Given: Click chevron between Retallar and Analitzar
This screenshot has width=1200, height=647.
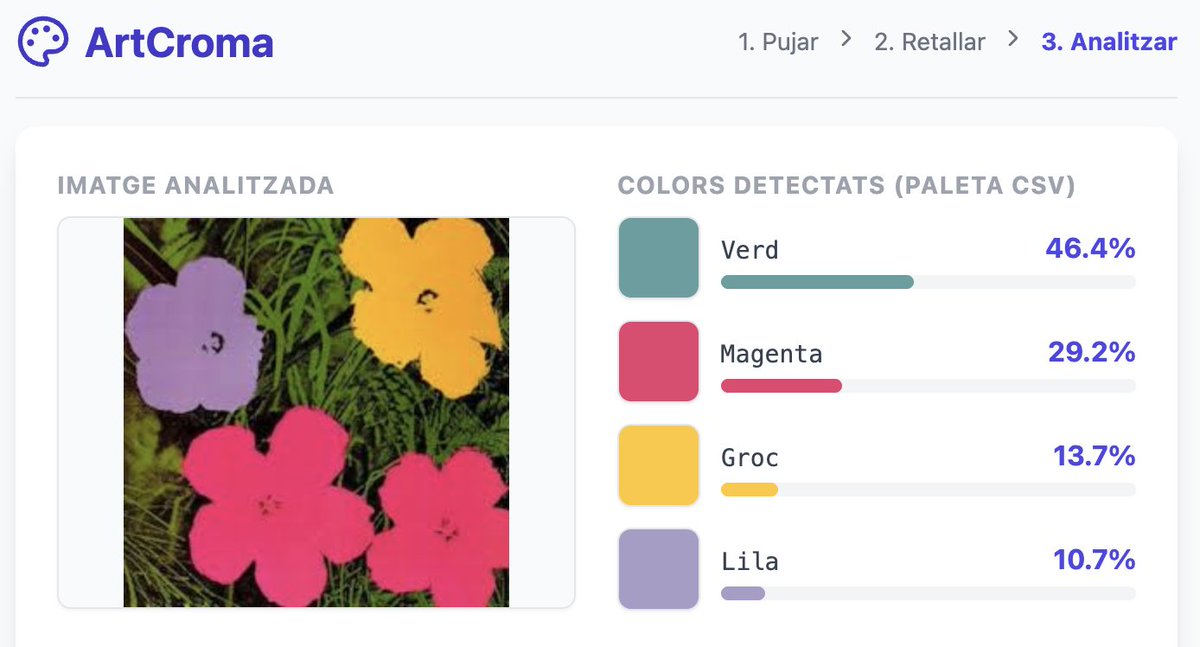Looking at the screenshot, I should [1013, 39].
